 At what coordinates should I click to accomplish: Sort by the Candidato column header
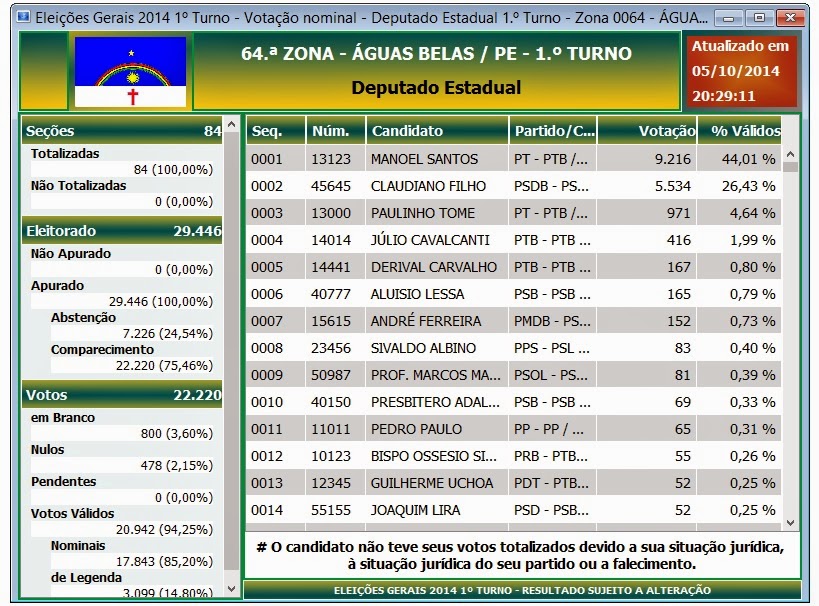pyautogui.click(x=437, y=131)
